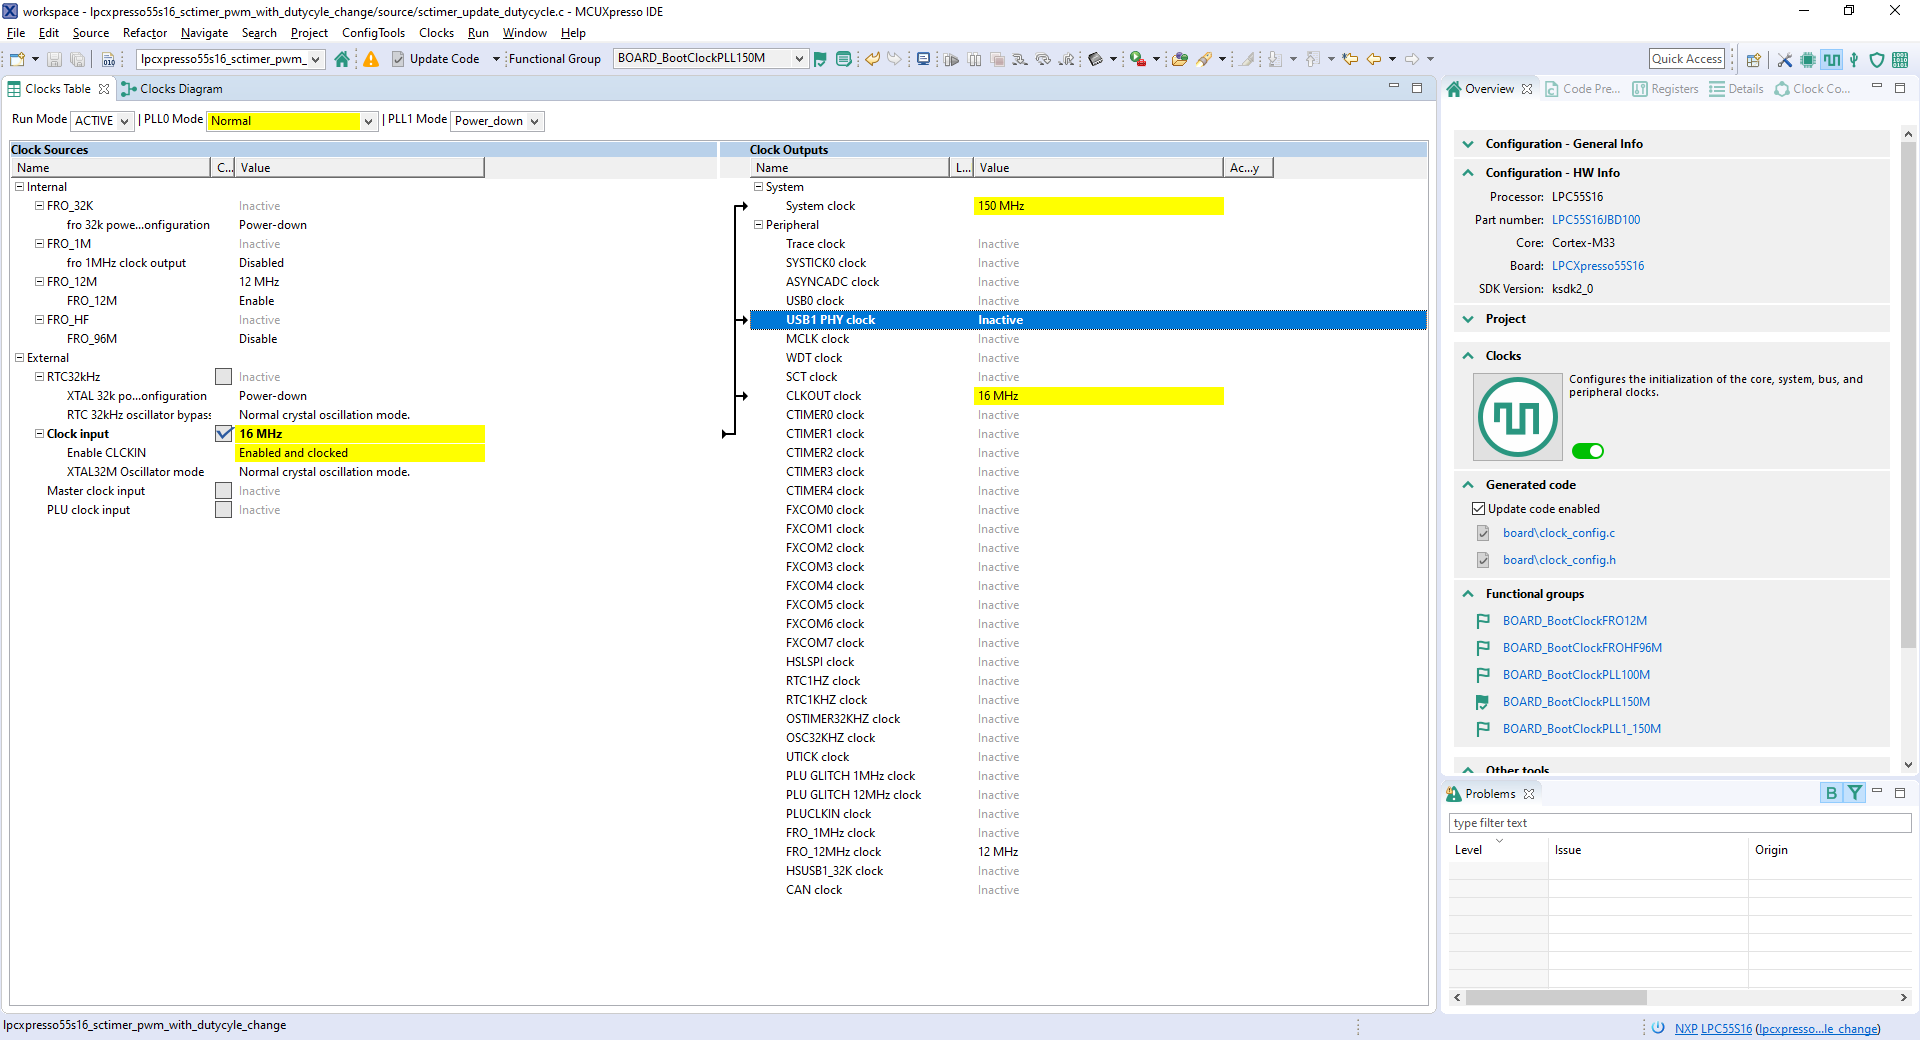Toggle the Clocks tool enable switch
The height and width of the screenshot is (1040, 1920).
1587,451
